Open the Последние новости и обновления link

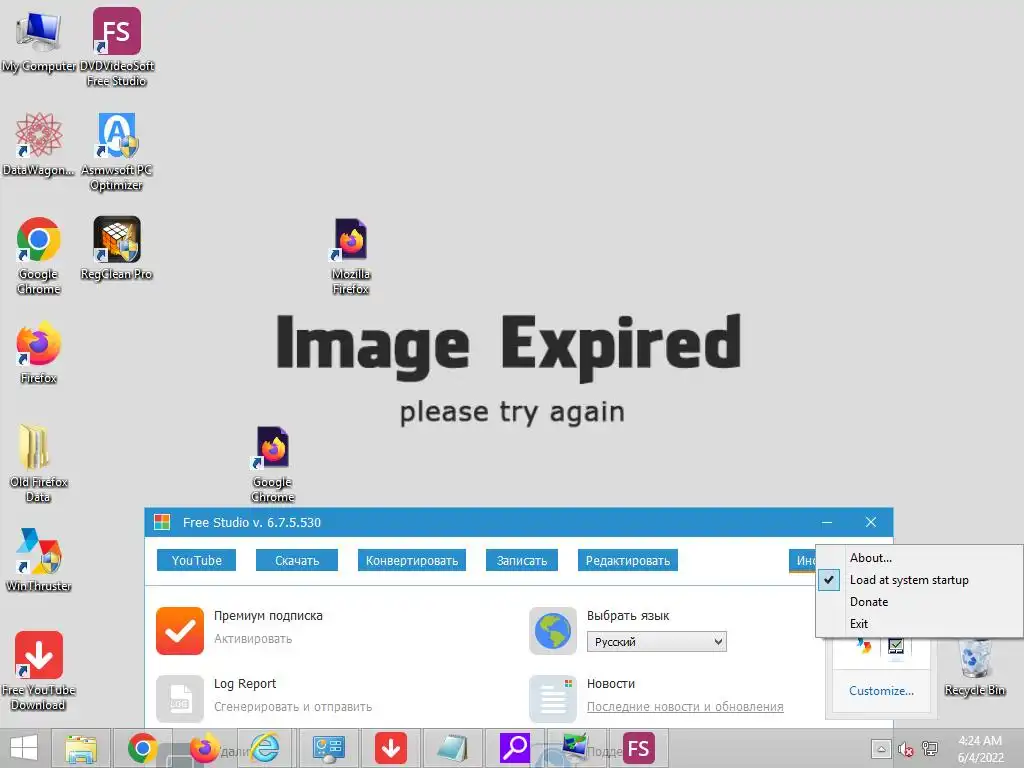tap(685, 707)
